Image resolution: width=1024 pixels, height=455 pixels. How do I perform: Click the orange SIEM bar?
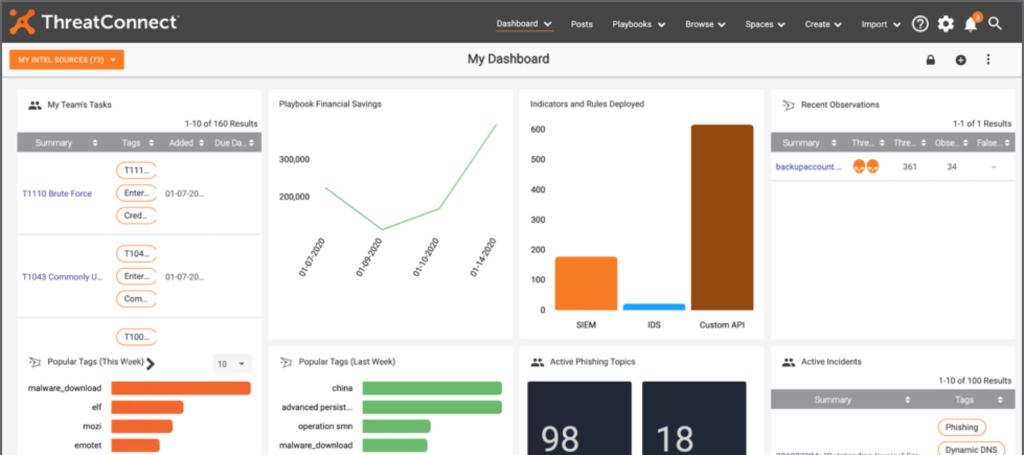pyautogui.click(x=586, y=283)
